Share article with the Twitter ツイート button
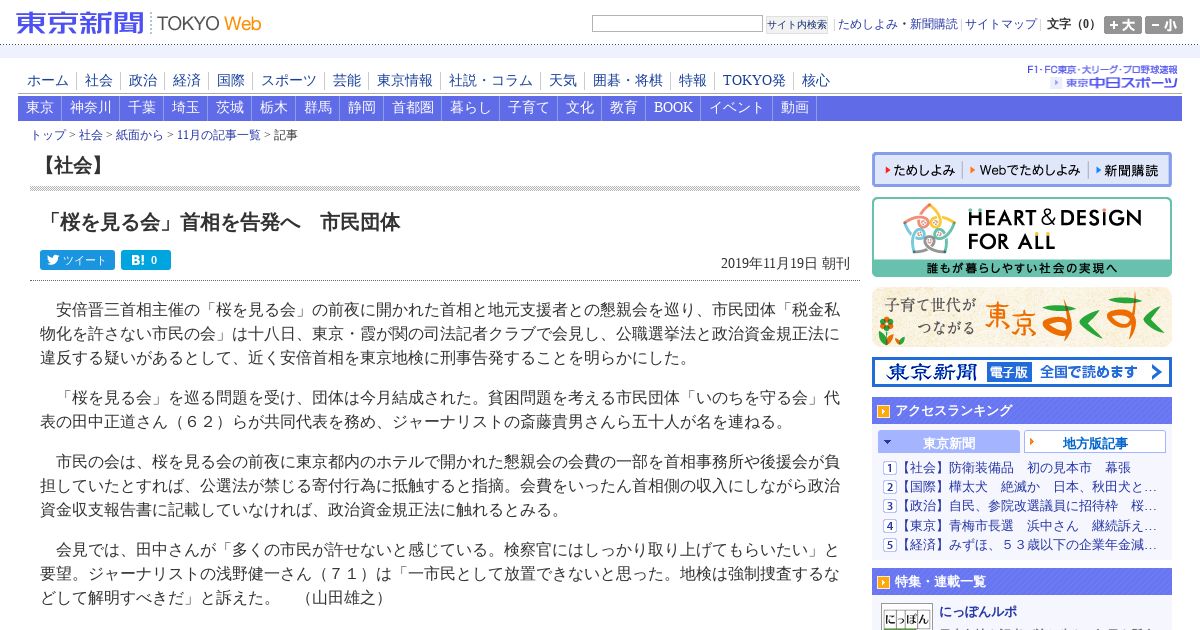 pos(77,260)
